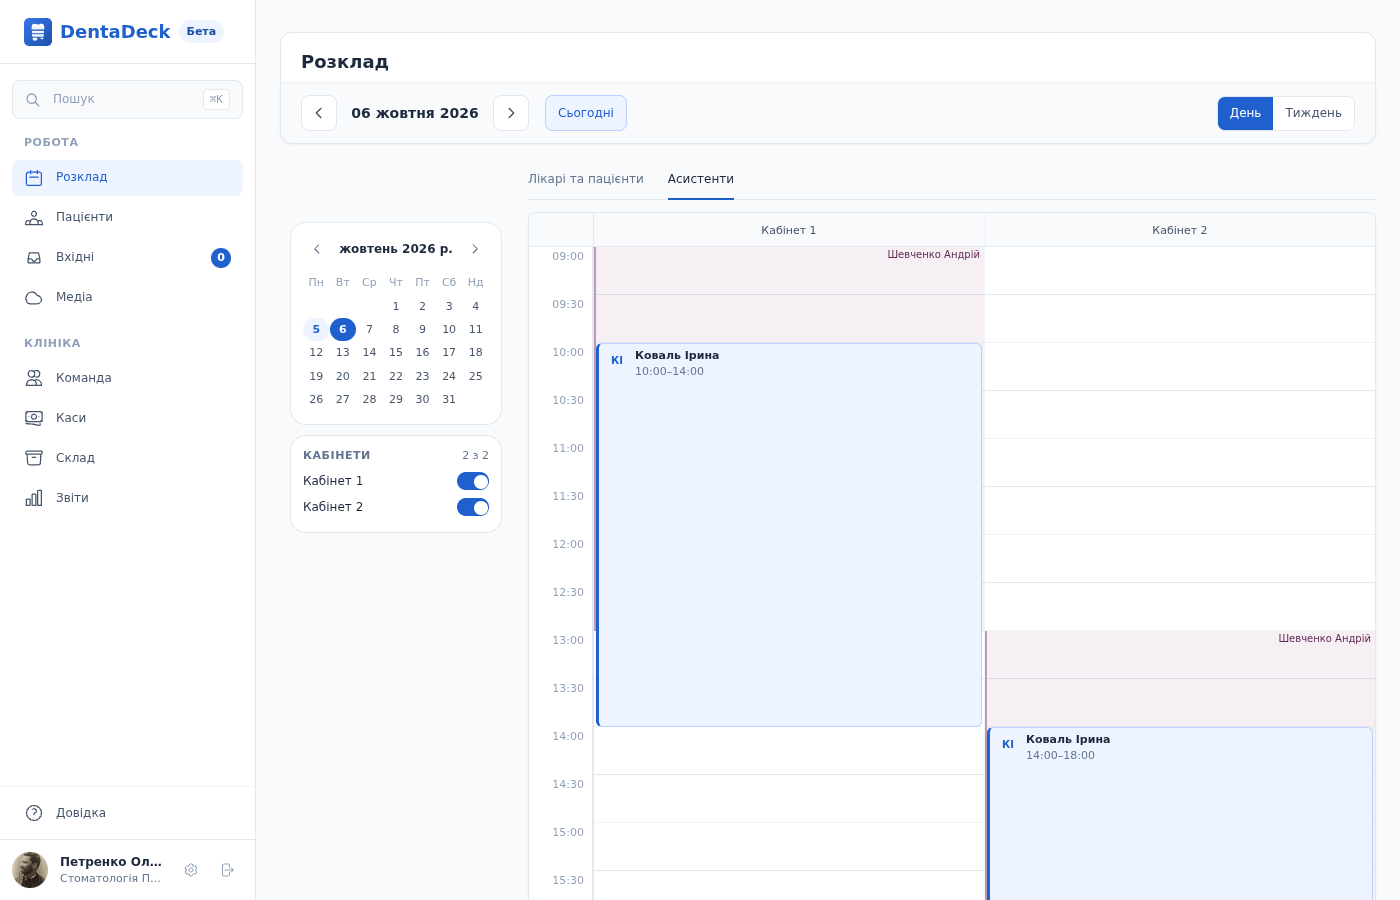Click Шевченко Андрій shift at 13:00
This screenshot has height=900, width=1400.
pos(1180,679)
